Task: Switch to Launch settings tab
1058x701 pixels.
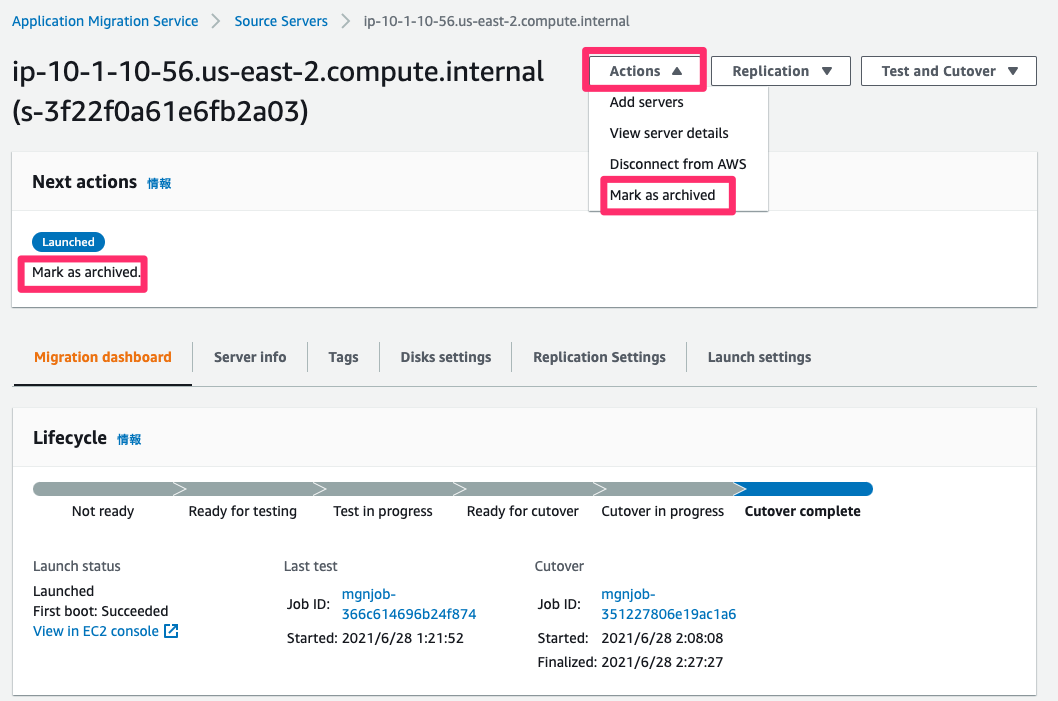Action: coord(759,357)
